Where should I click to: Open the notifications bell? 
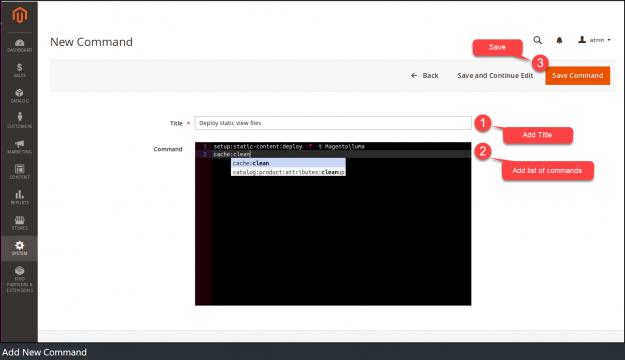click(x=559, y=40)
